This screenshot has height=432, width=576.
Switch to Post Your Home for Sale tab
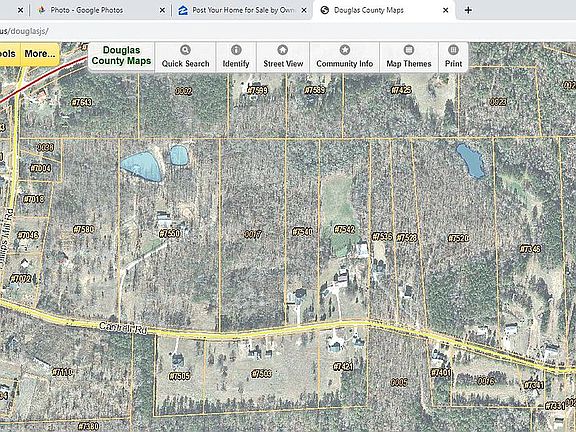(243, 10)
